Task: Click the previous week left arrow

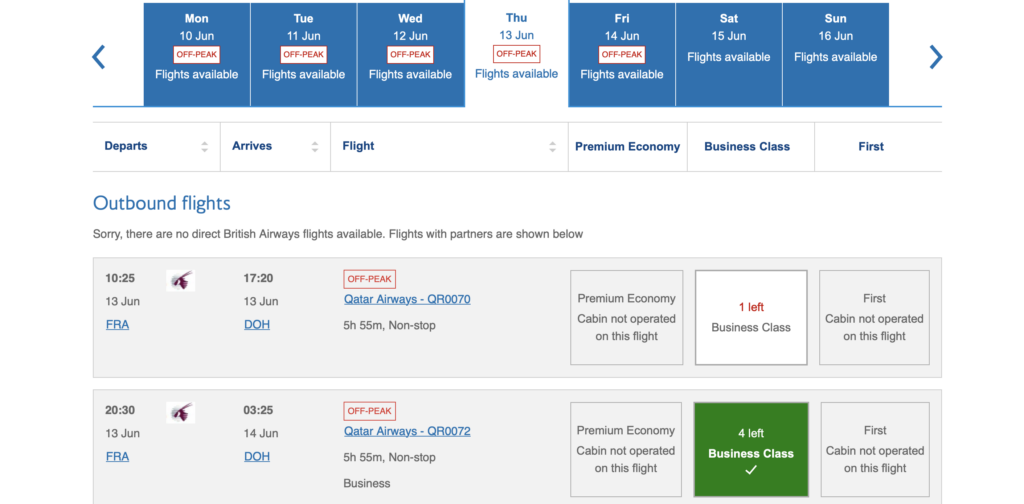Action: coord(99,57)
